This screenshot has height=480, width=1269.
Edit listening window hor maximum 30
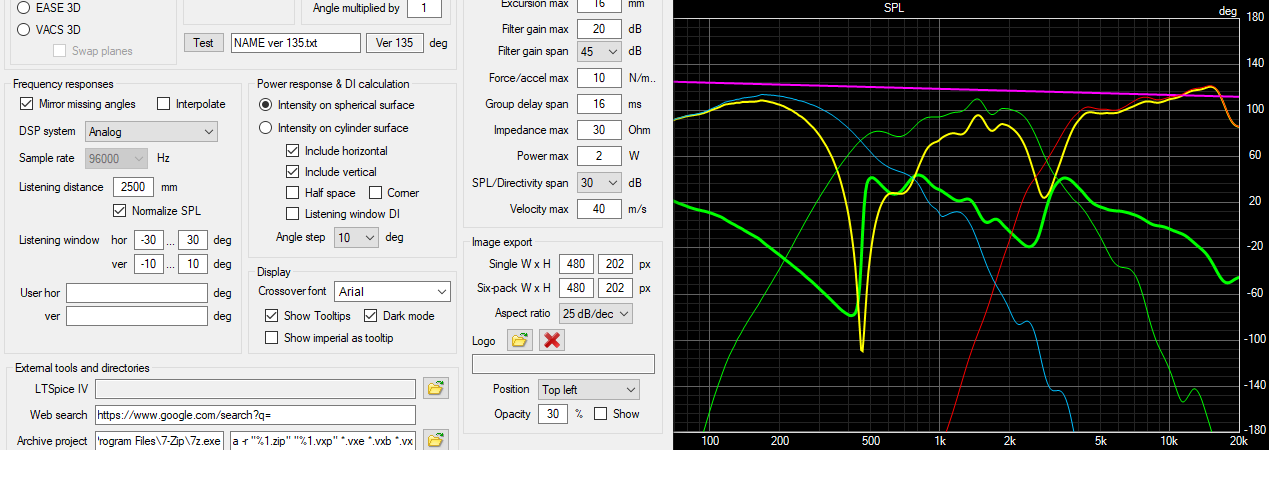coord(193,240)
